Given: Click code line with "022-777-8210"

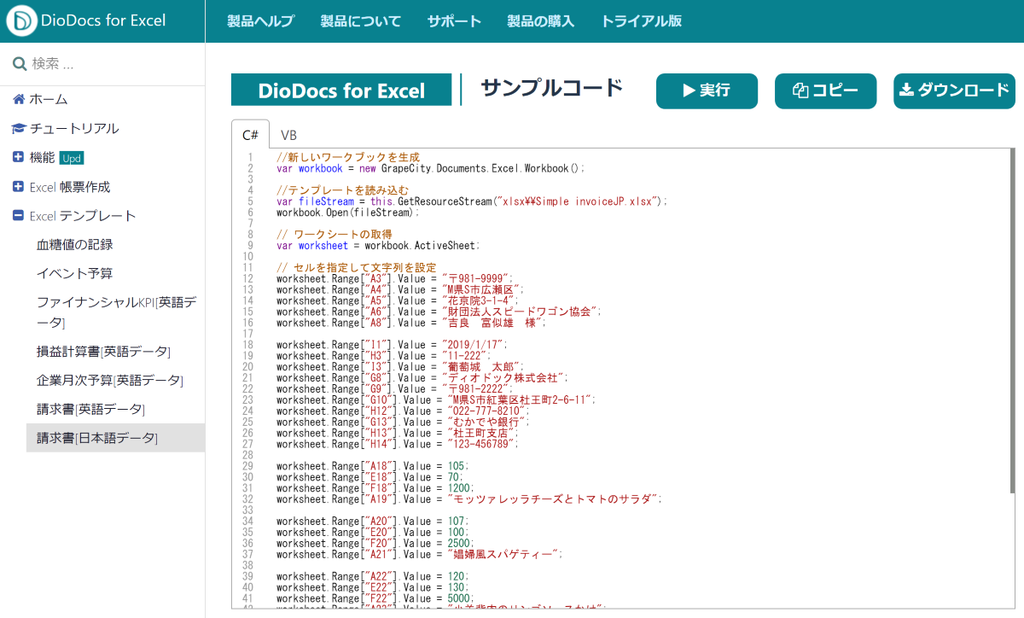Looking at the screenshot, I should 402,411.
